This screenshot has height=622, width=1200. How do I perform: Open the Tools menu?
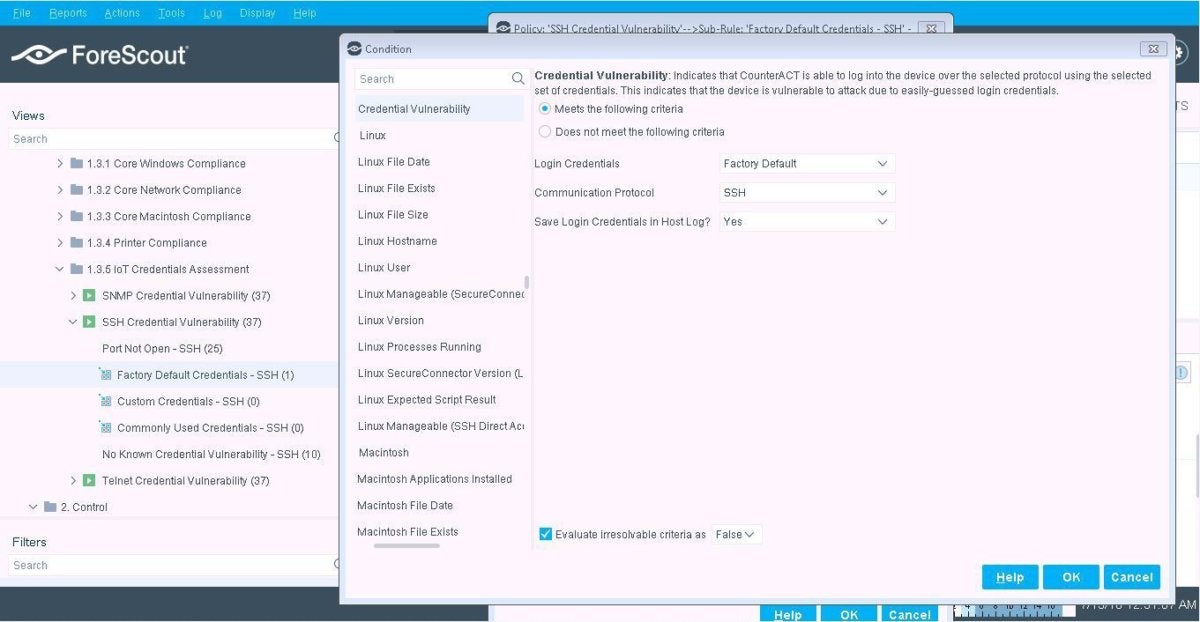171,13
